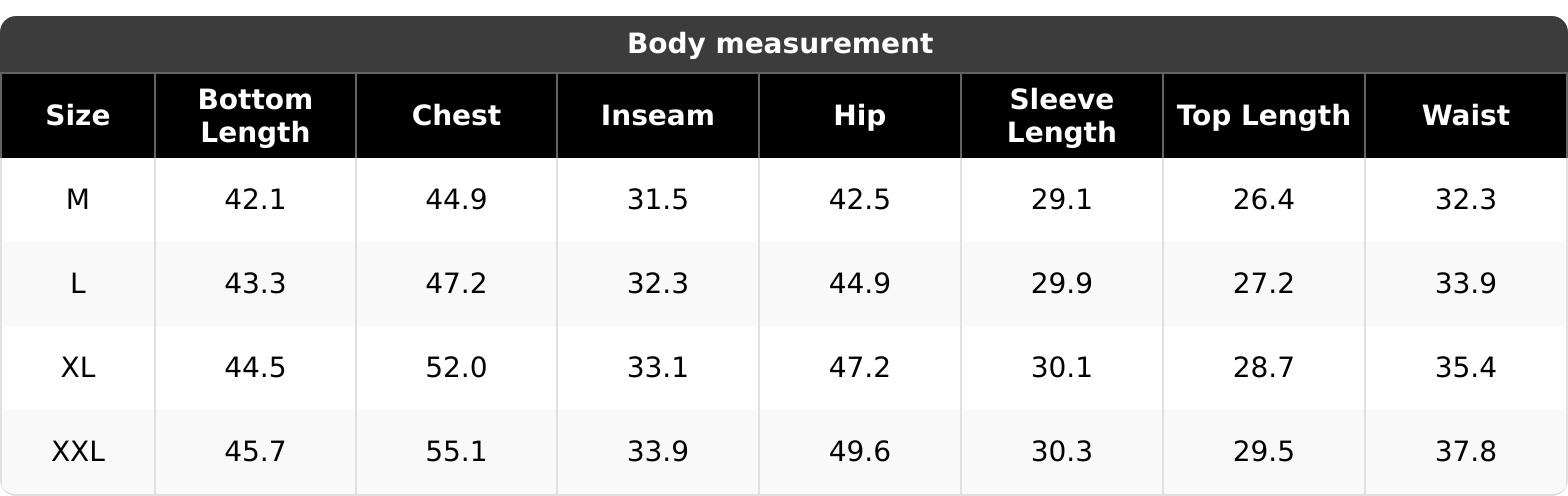
Task: Select the Chest column header
Action: click(456, 116)
